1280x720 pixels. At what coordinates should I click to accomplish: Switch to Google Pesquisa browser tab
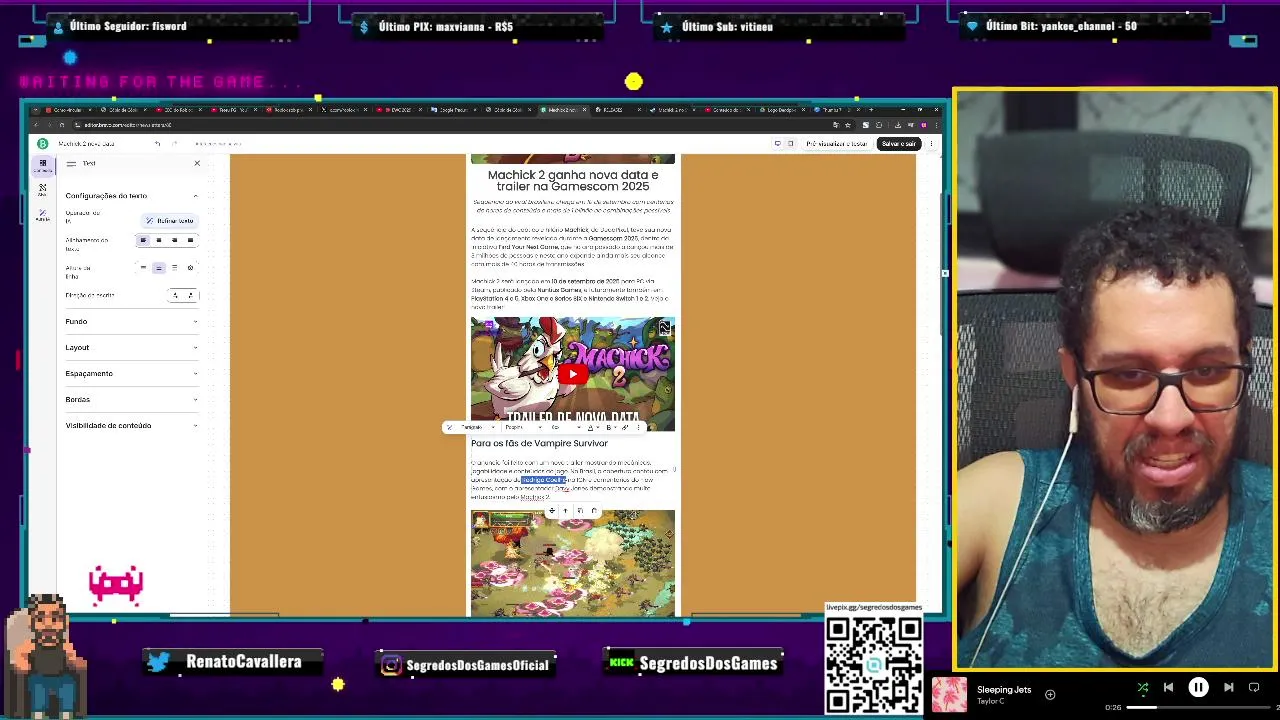coord(452,110)
